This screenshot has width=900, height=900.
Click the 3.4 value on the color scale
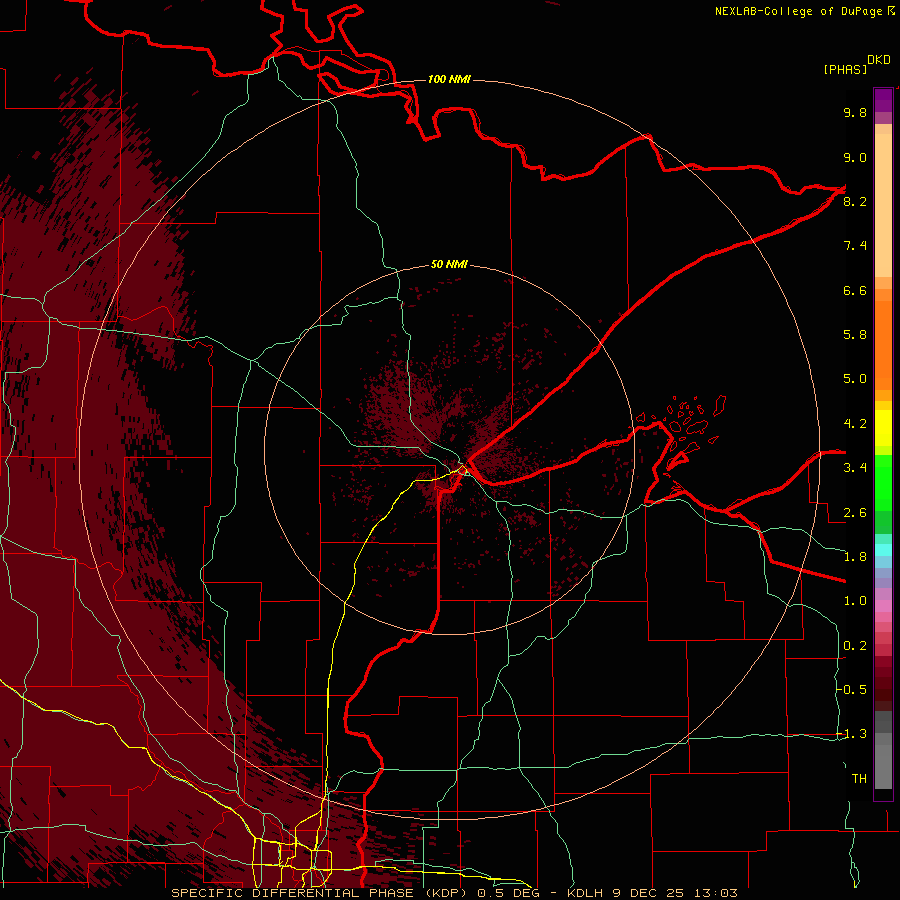tap(855, 467)
